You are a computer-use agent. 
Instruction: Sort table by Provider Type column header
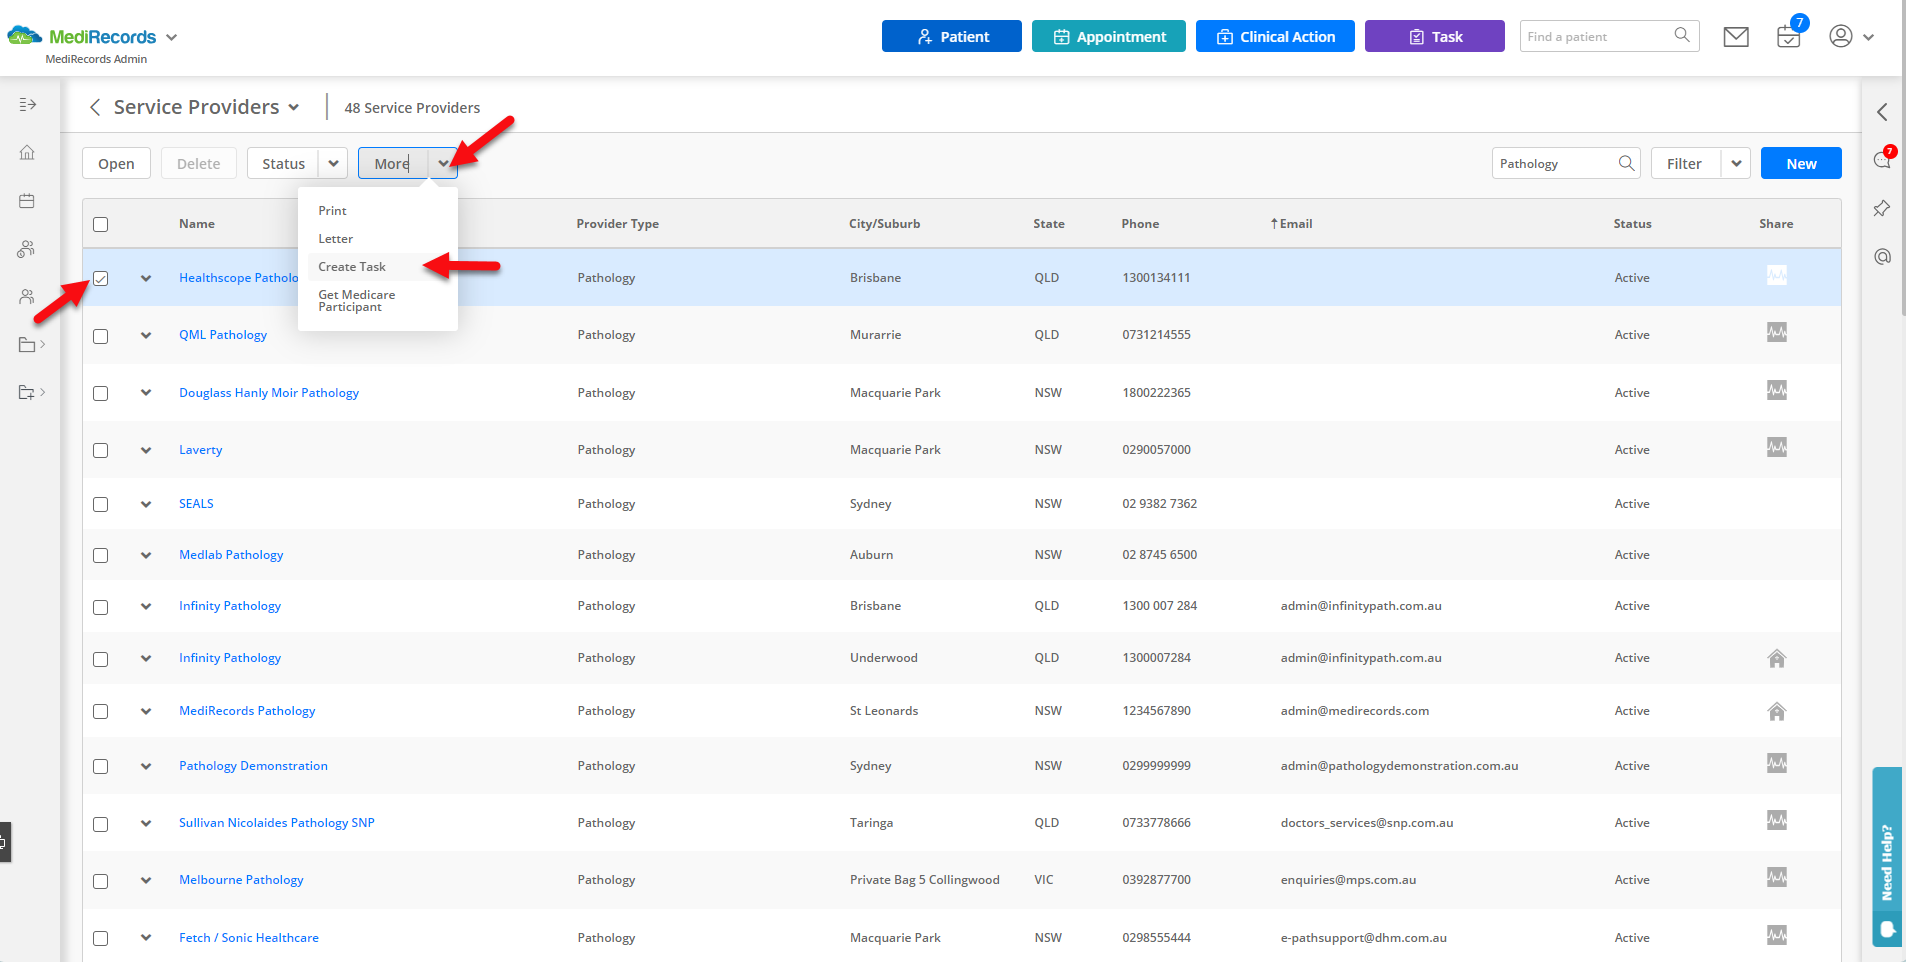click(617, 224)
